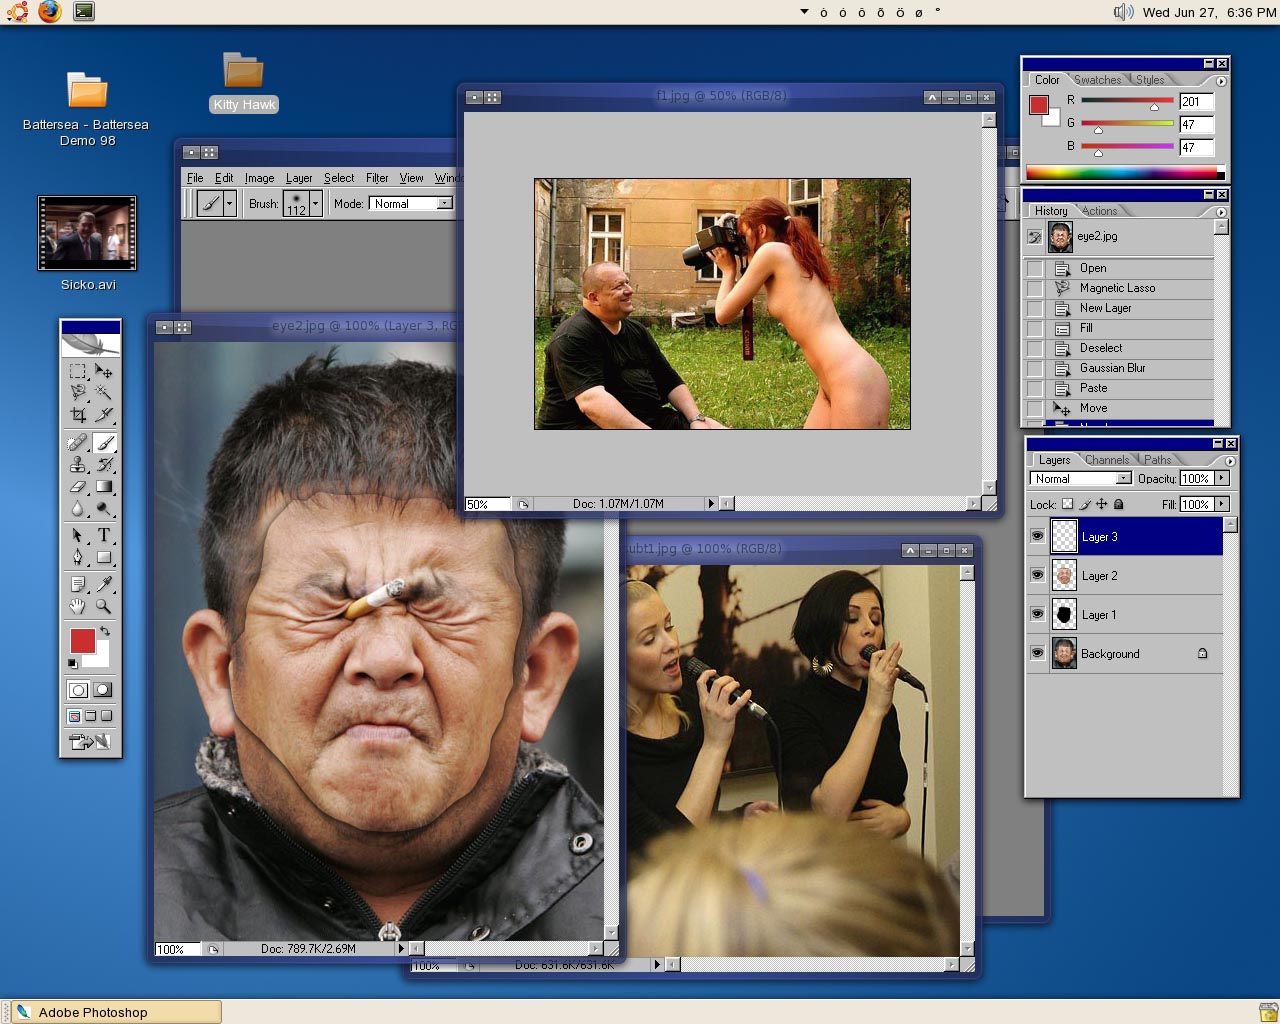The height and width of the screenshot is (1024, 1280).
Task: Select the Eraser tool
Action: click(78, 487)
